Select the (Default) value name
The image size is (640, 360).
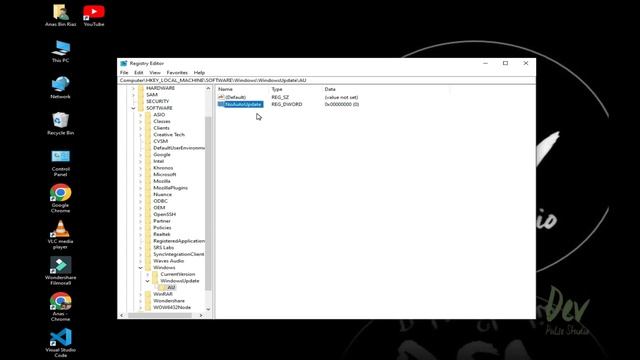[236, 97]
